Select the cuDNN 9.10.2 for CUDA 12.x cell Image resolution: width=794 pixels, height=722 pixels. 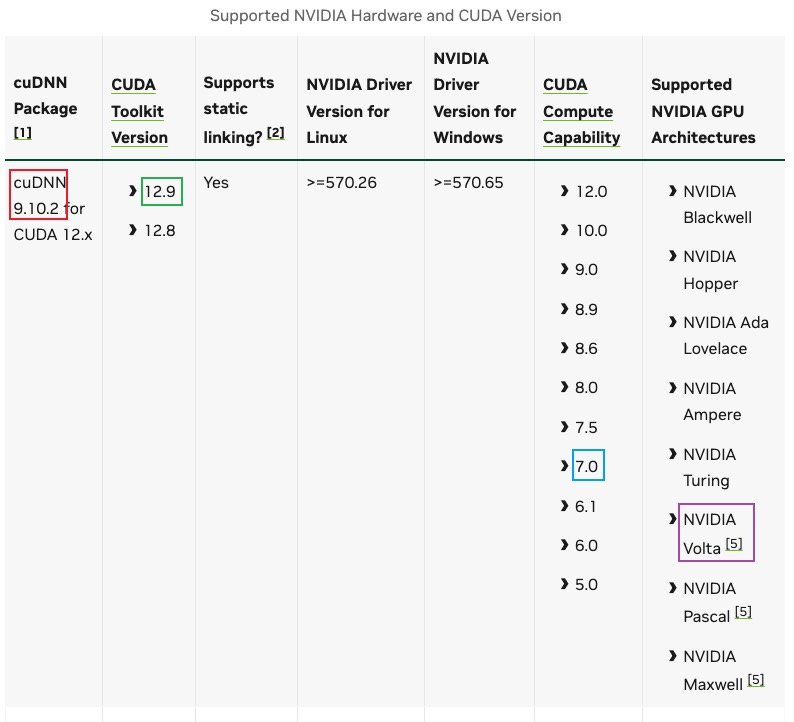[53, 209]
